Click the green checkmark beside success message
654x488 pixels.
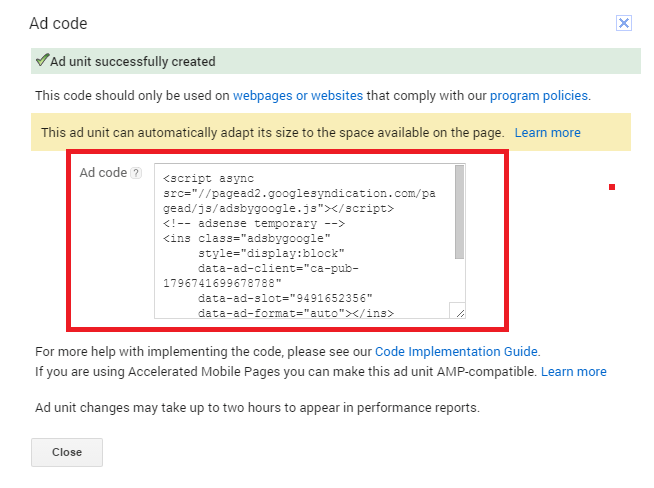(x=42, y=60)
